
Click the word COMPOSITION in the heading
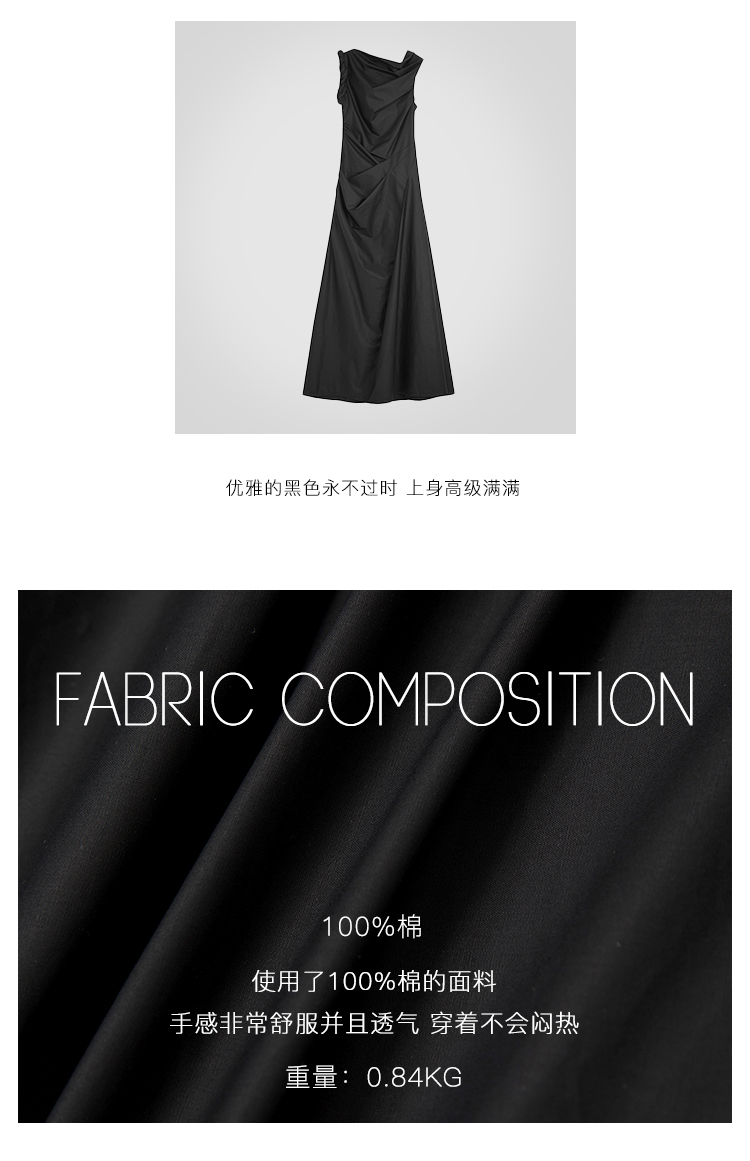[488, 700]
